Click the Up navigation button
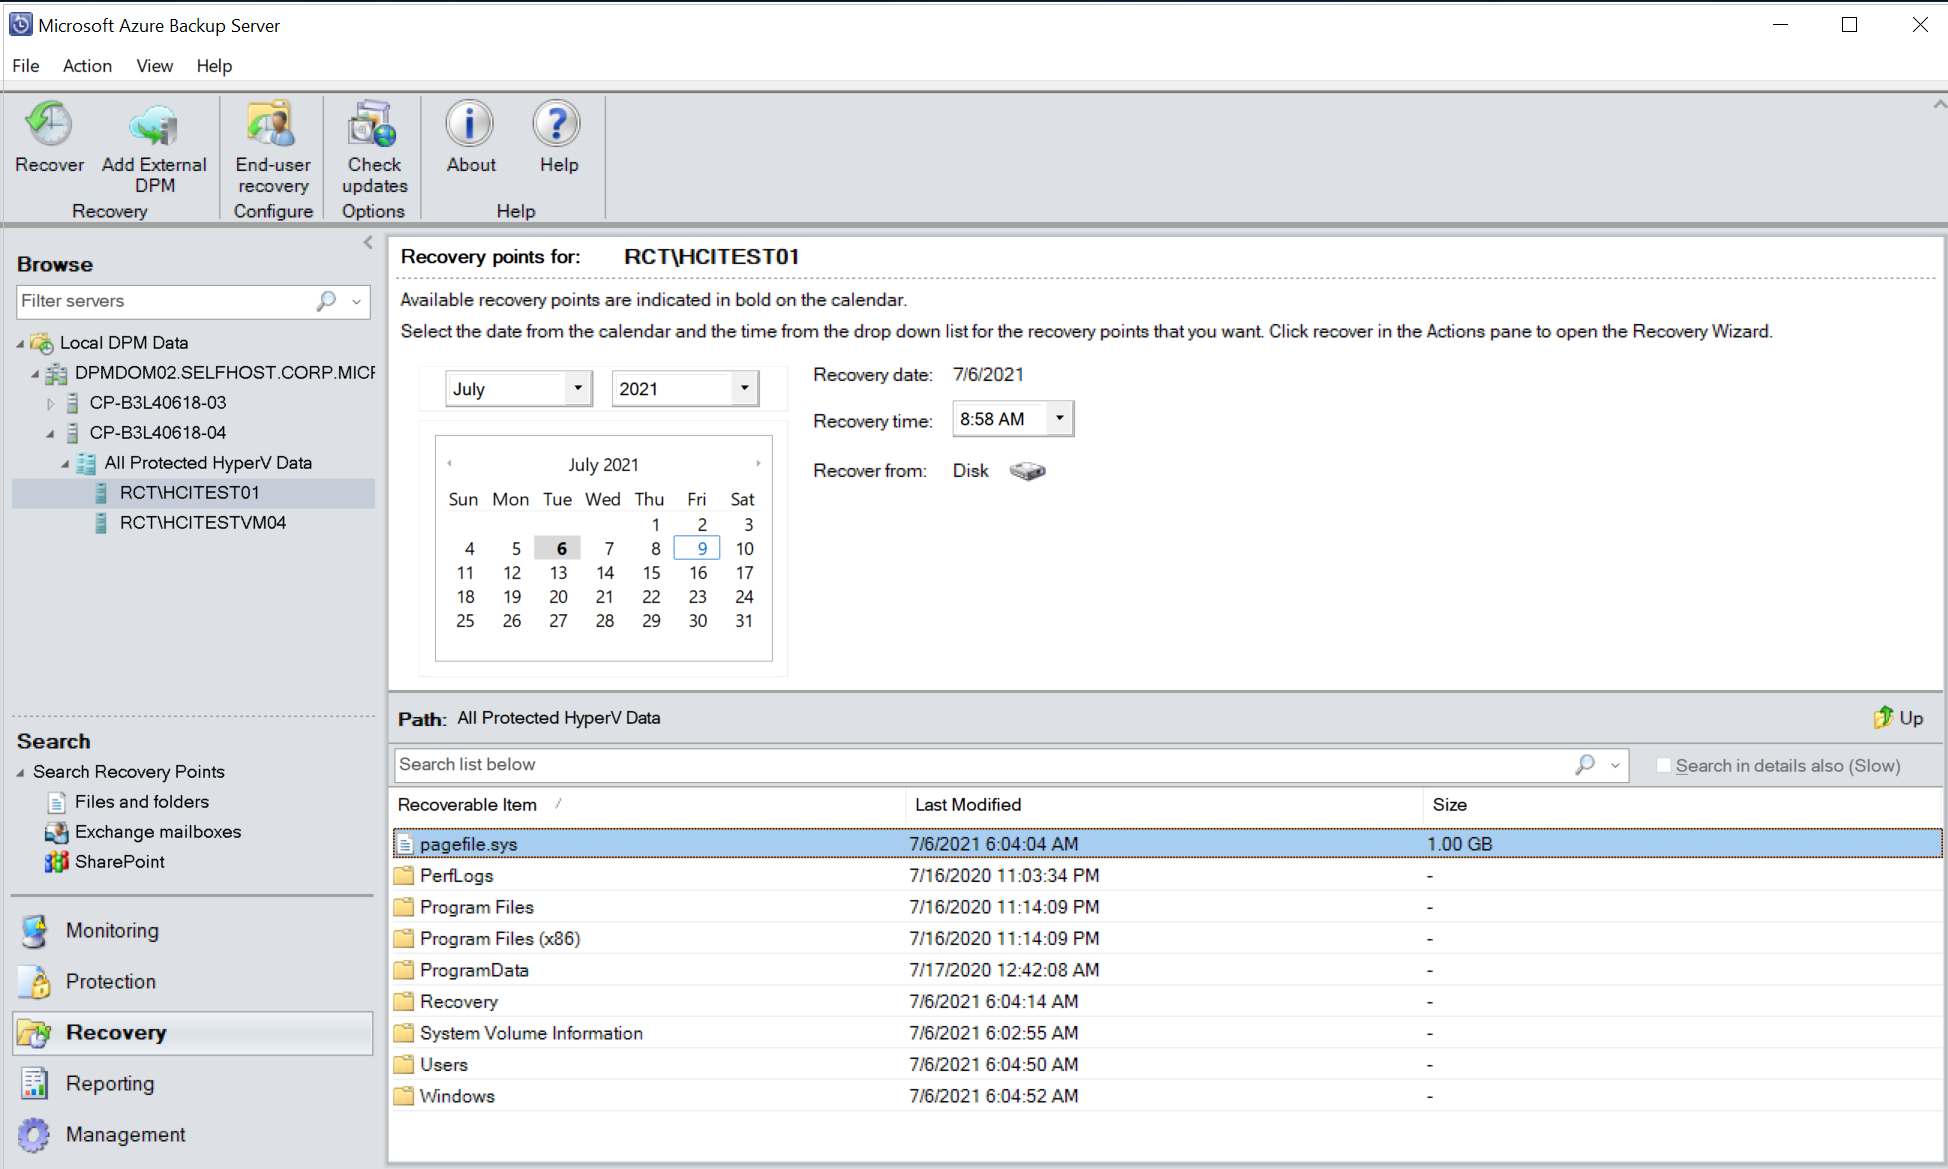Viewport: 1948px width, 1169px height. [1898, 718]
